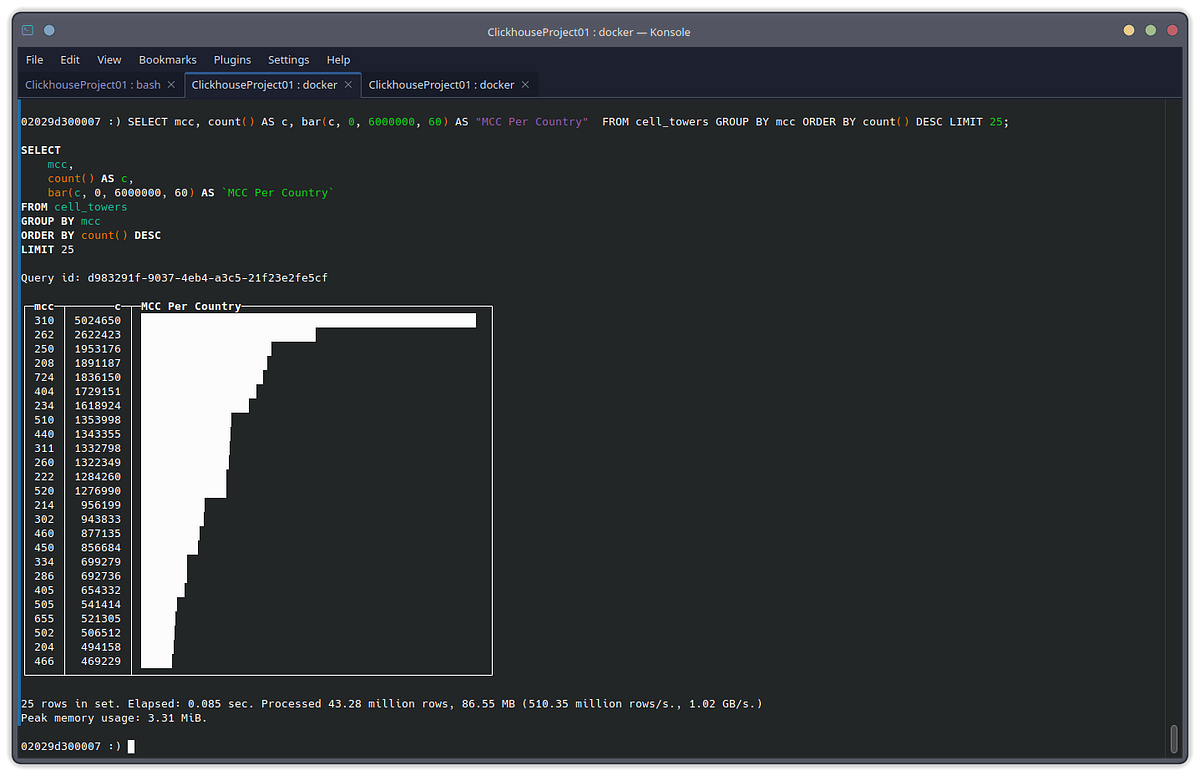The width and height of the screenshot is (1200, 776).
Task: Open the Help menu
Action: pyautogui.click(x=338, y=59)
